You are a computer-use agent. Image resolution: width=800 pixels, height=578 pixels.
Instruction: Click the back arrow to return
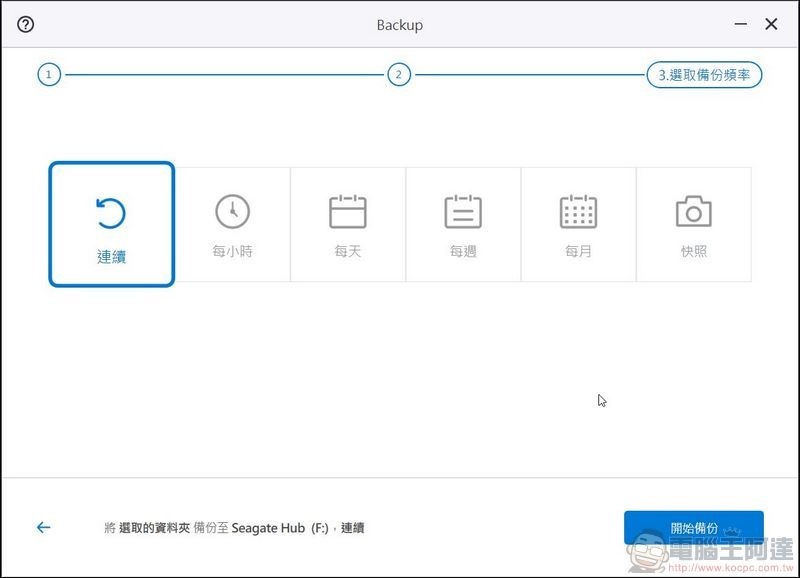point(42,527)
